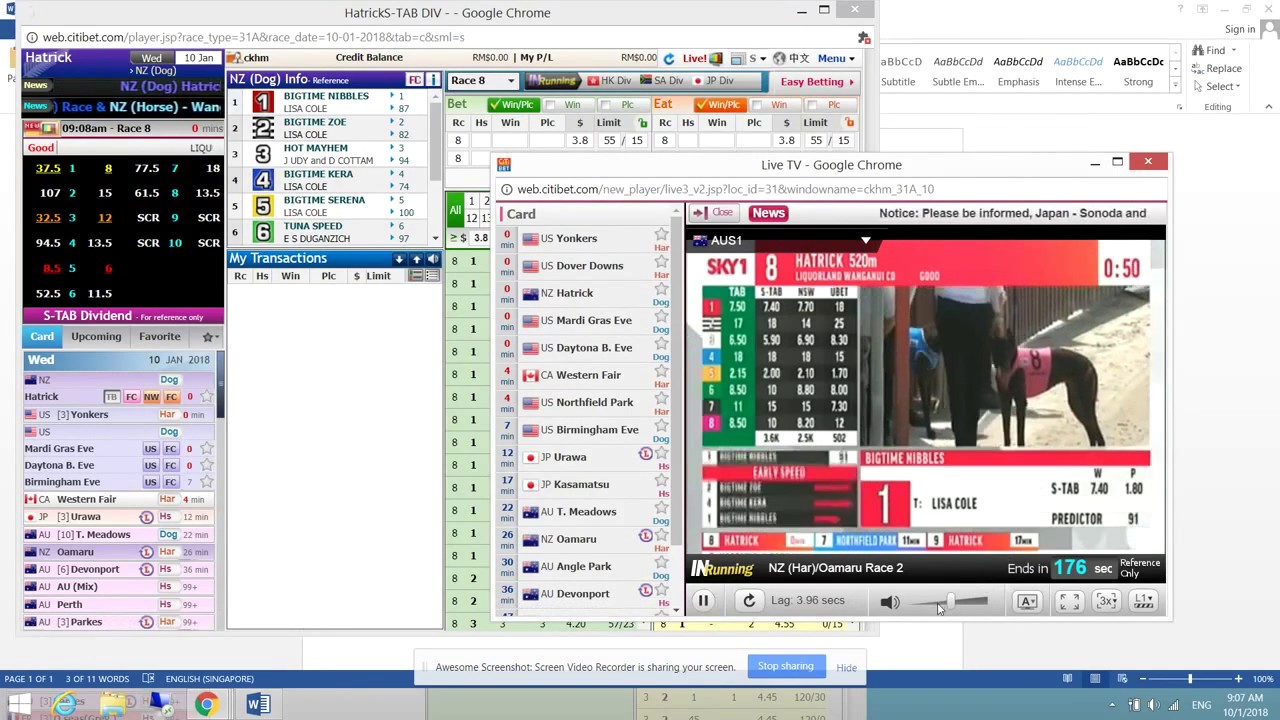Viewport: 1280px width, 720px height.
Task: Toggle the sound icon in My Transactions header
Action: pos(433,259)
